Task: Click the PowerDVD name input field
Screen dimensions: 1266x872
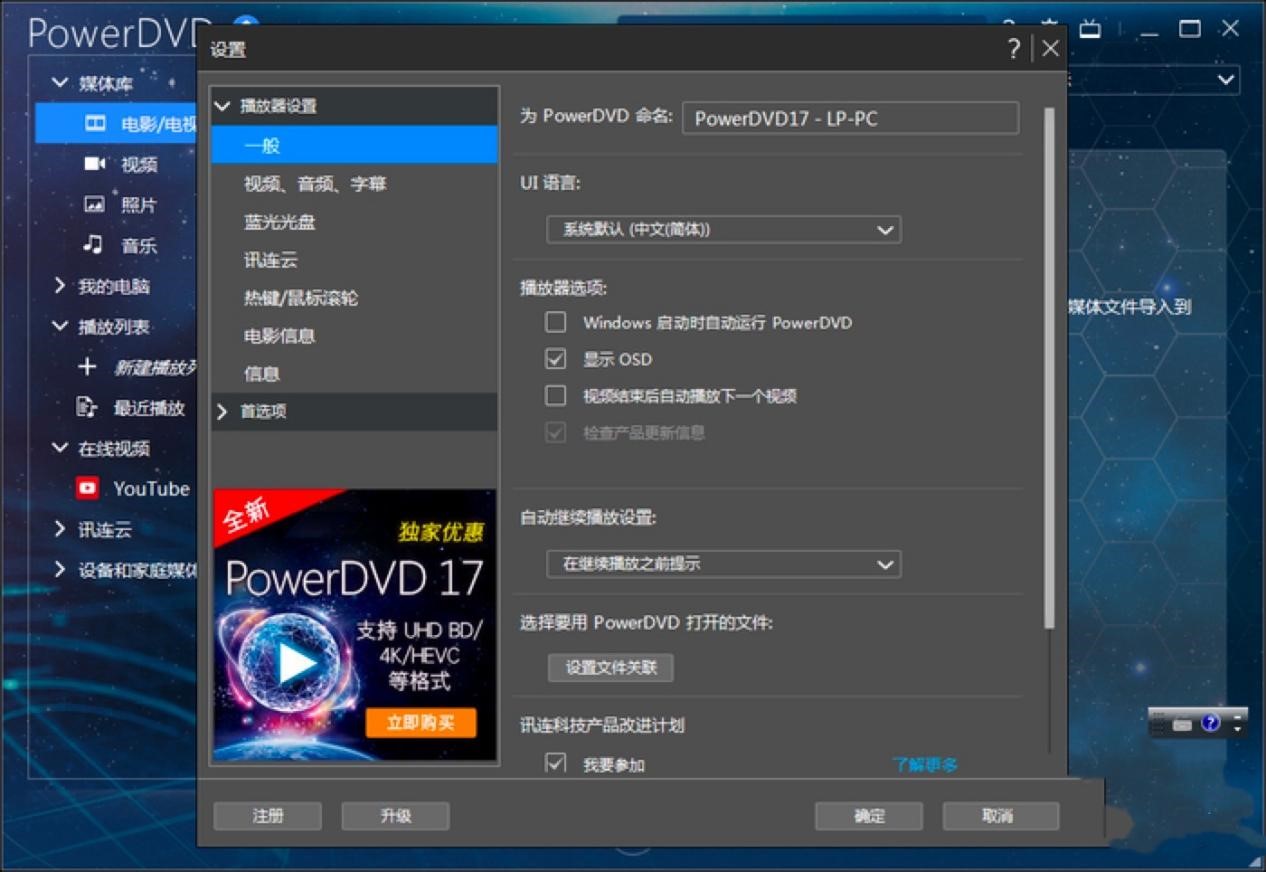Action: pyautogui.click(x=848, y=118)
